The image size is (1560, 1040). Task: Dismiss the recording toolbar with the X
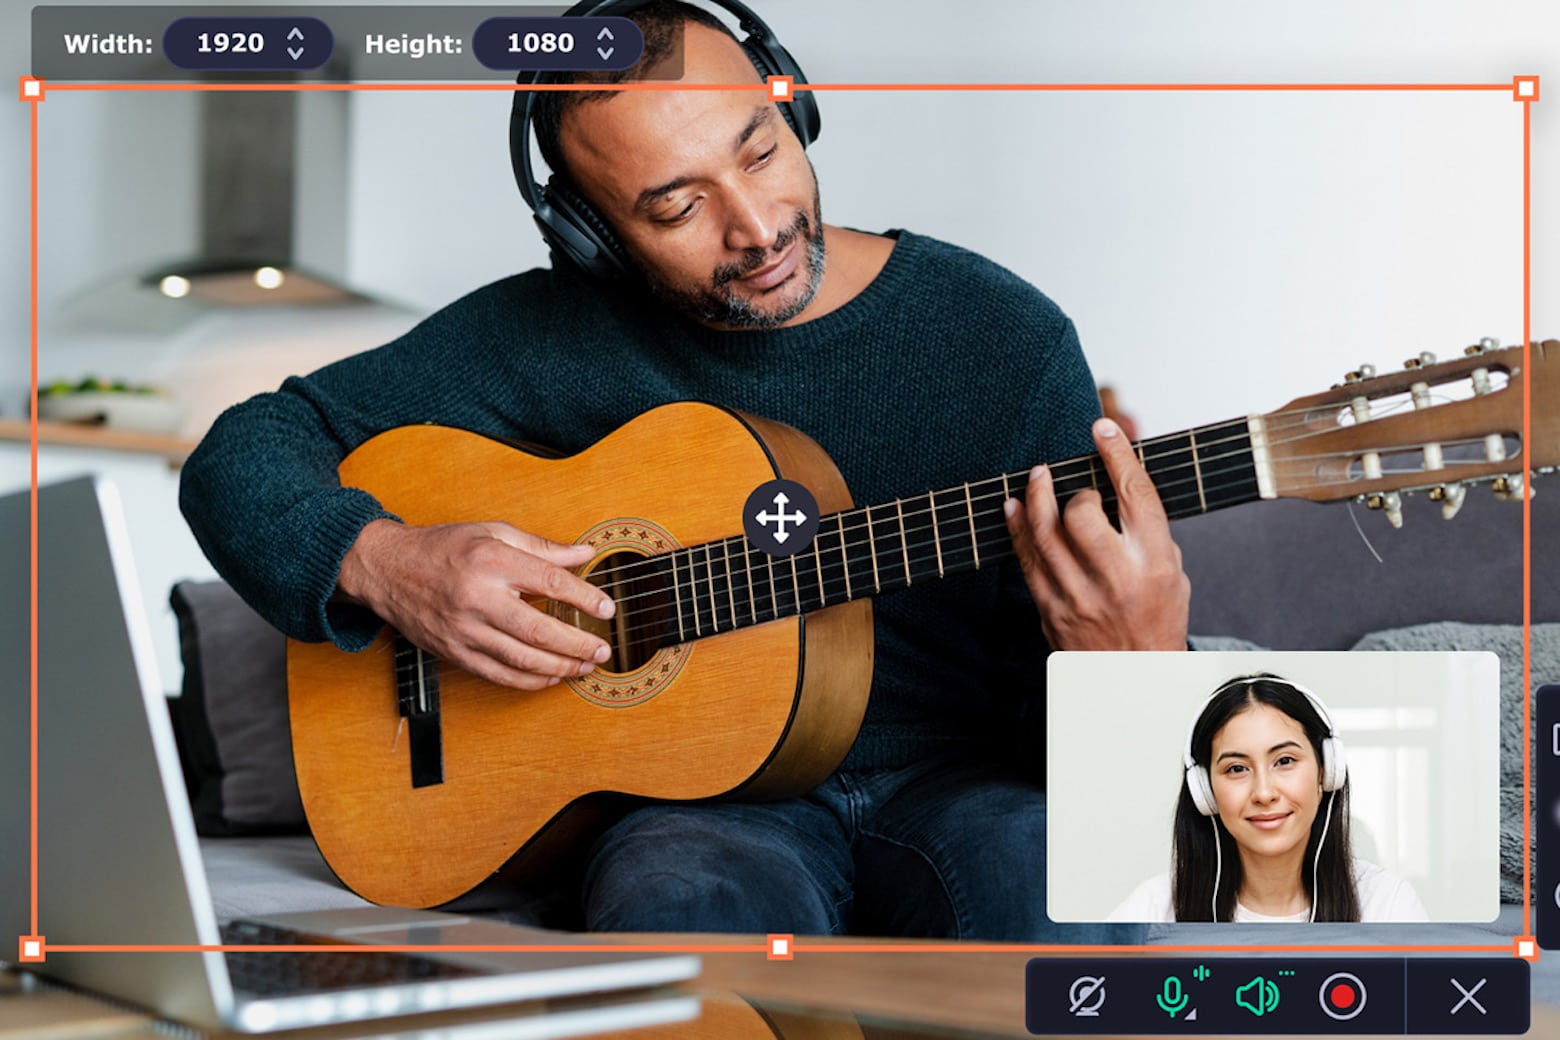click(x=1467, y=996)
